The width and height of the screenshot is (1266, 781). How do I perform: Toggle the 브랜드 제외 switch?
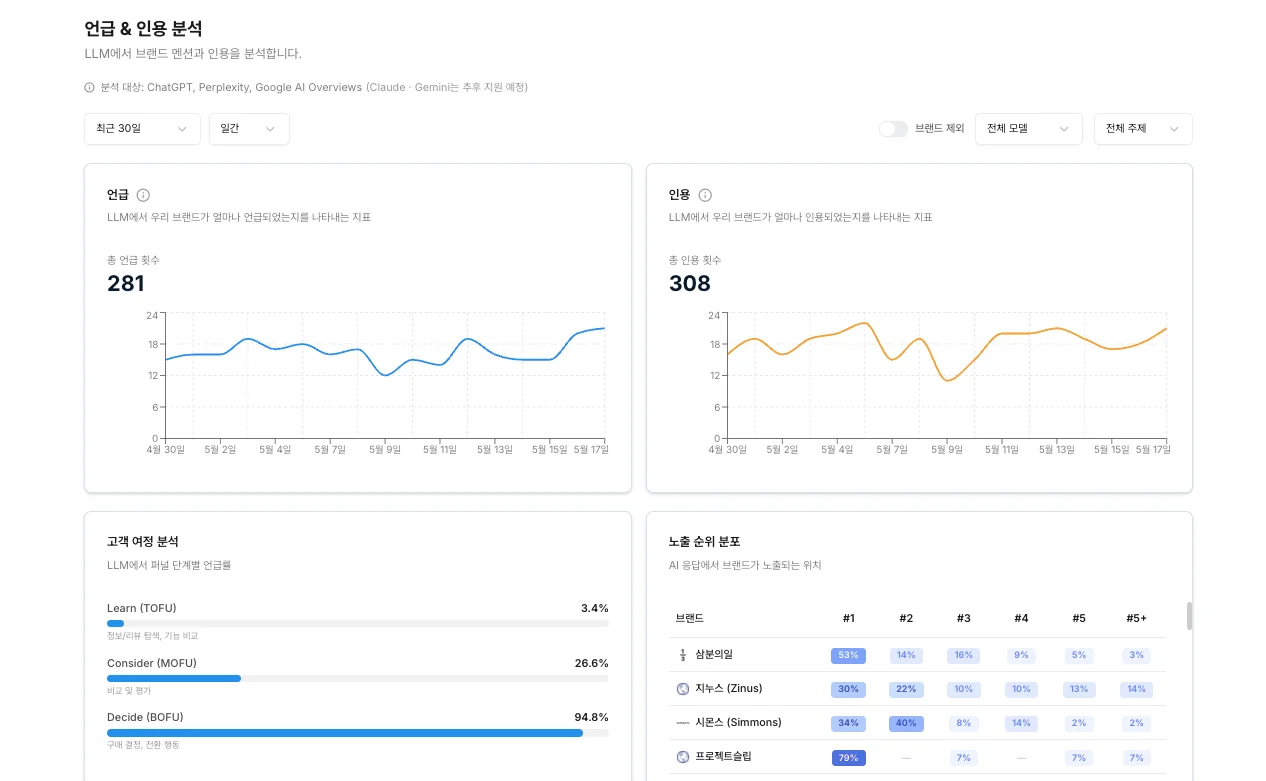[893, 129]
